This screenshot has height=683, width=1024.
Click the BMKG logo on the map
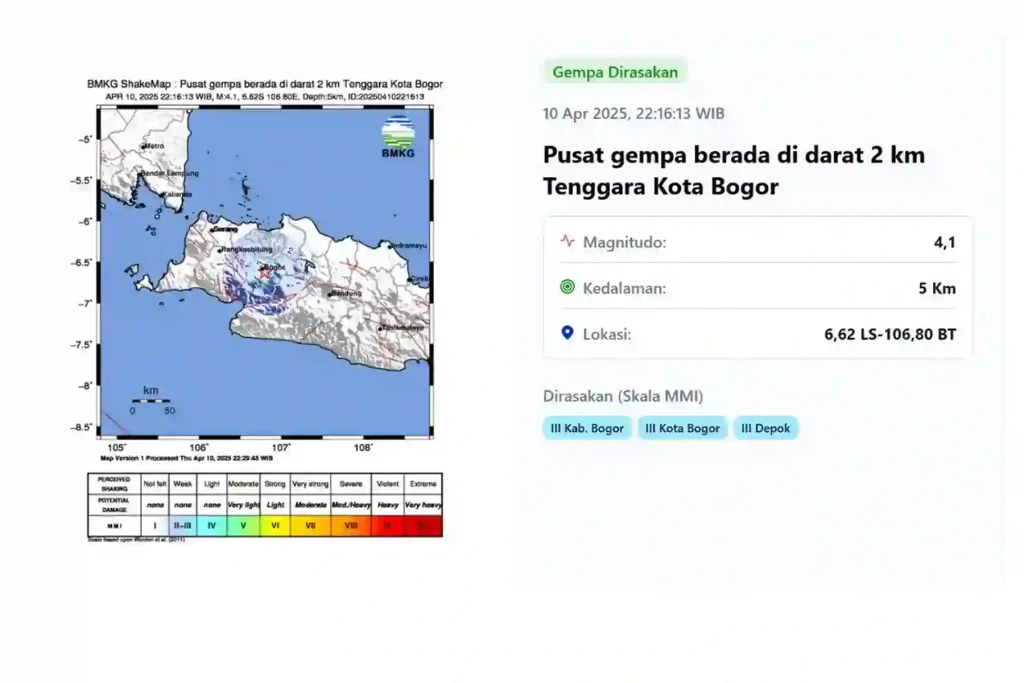[x=398, y=136]
